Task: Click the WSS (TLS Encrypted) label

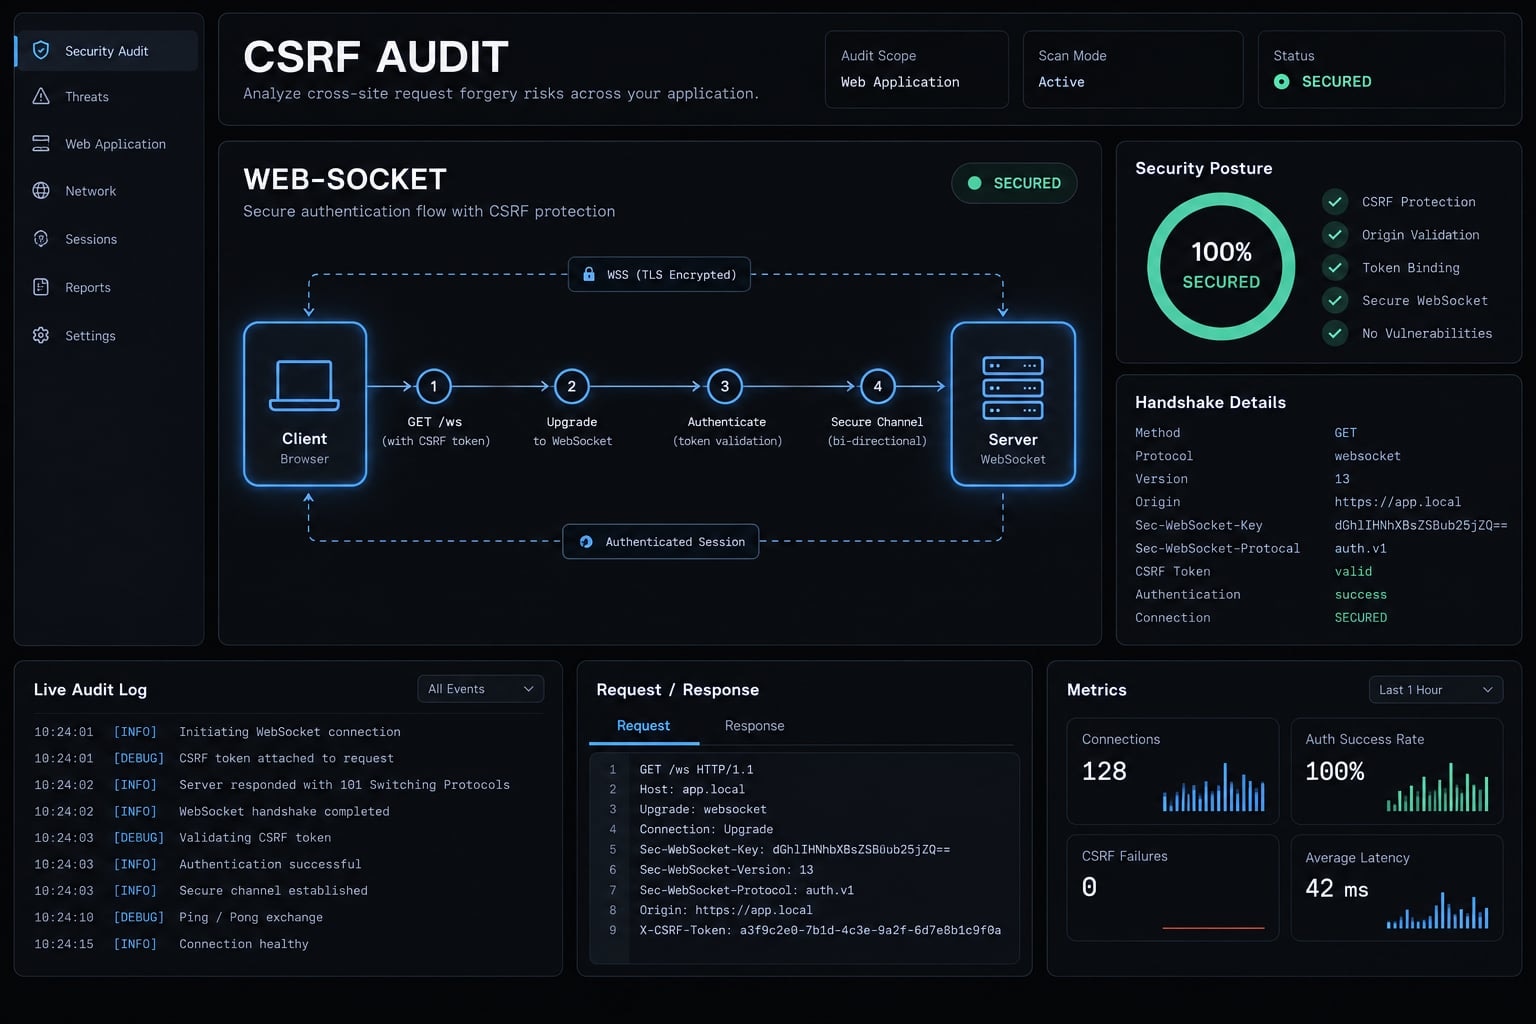Action: coord(659,274)
